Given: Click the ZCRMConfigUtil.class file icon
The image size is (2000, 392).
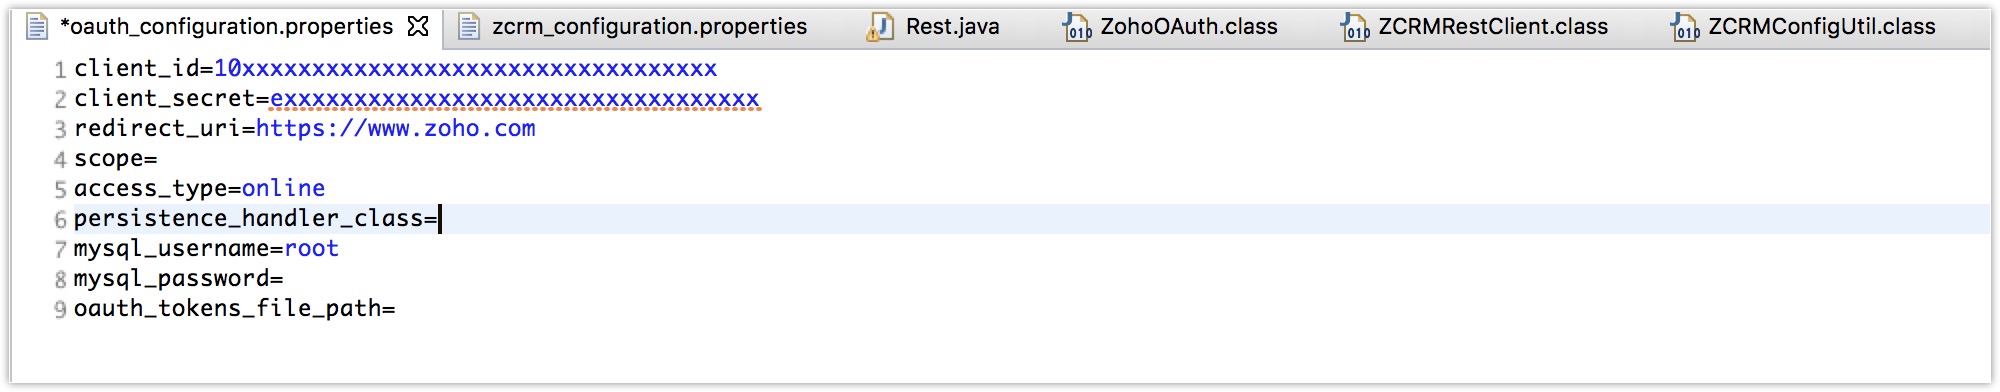Looking at the screenshot, I should (x=1684, y=27).
